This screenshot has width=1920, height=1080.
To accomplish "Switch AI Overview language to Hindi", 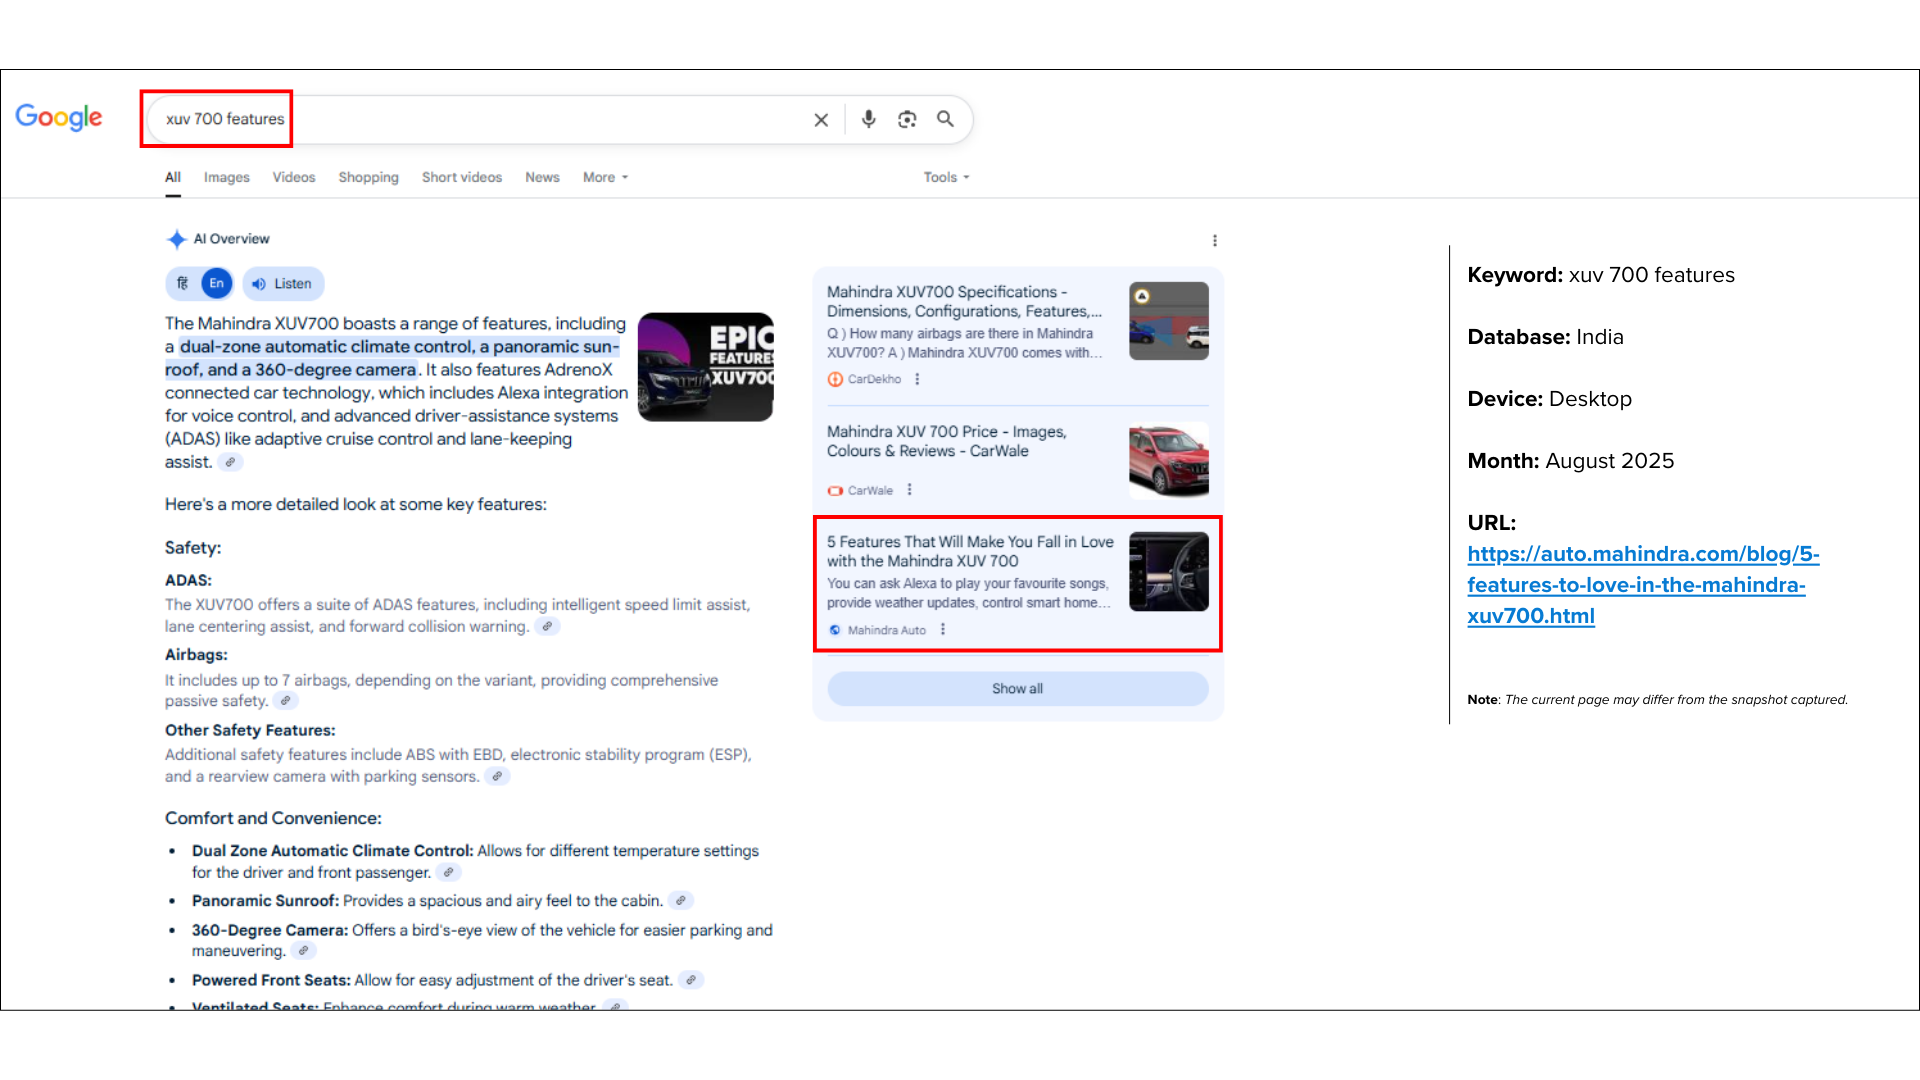I will pos(183,284).
